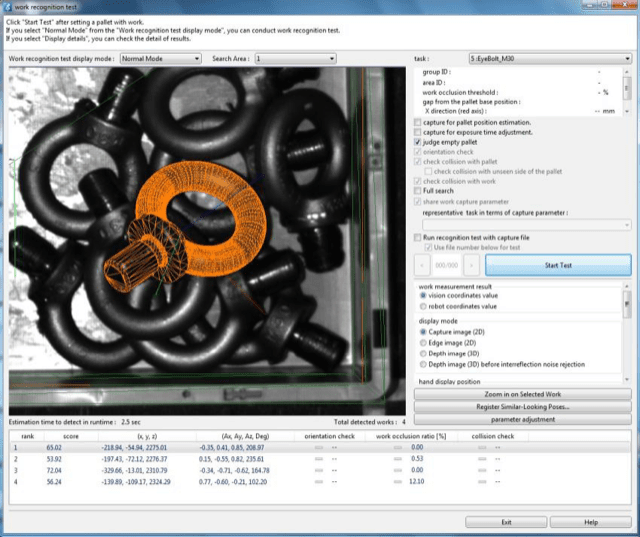Click occlusion ratio value 12.10
The image size is (640, 537).
(416, 482)
